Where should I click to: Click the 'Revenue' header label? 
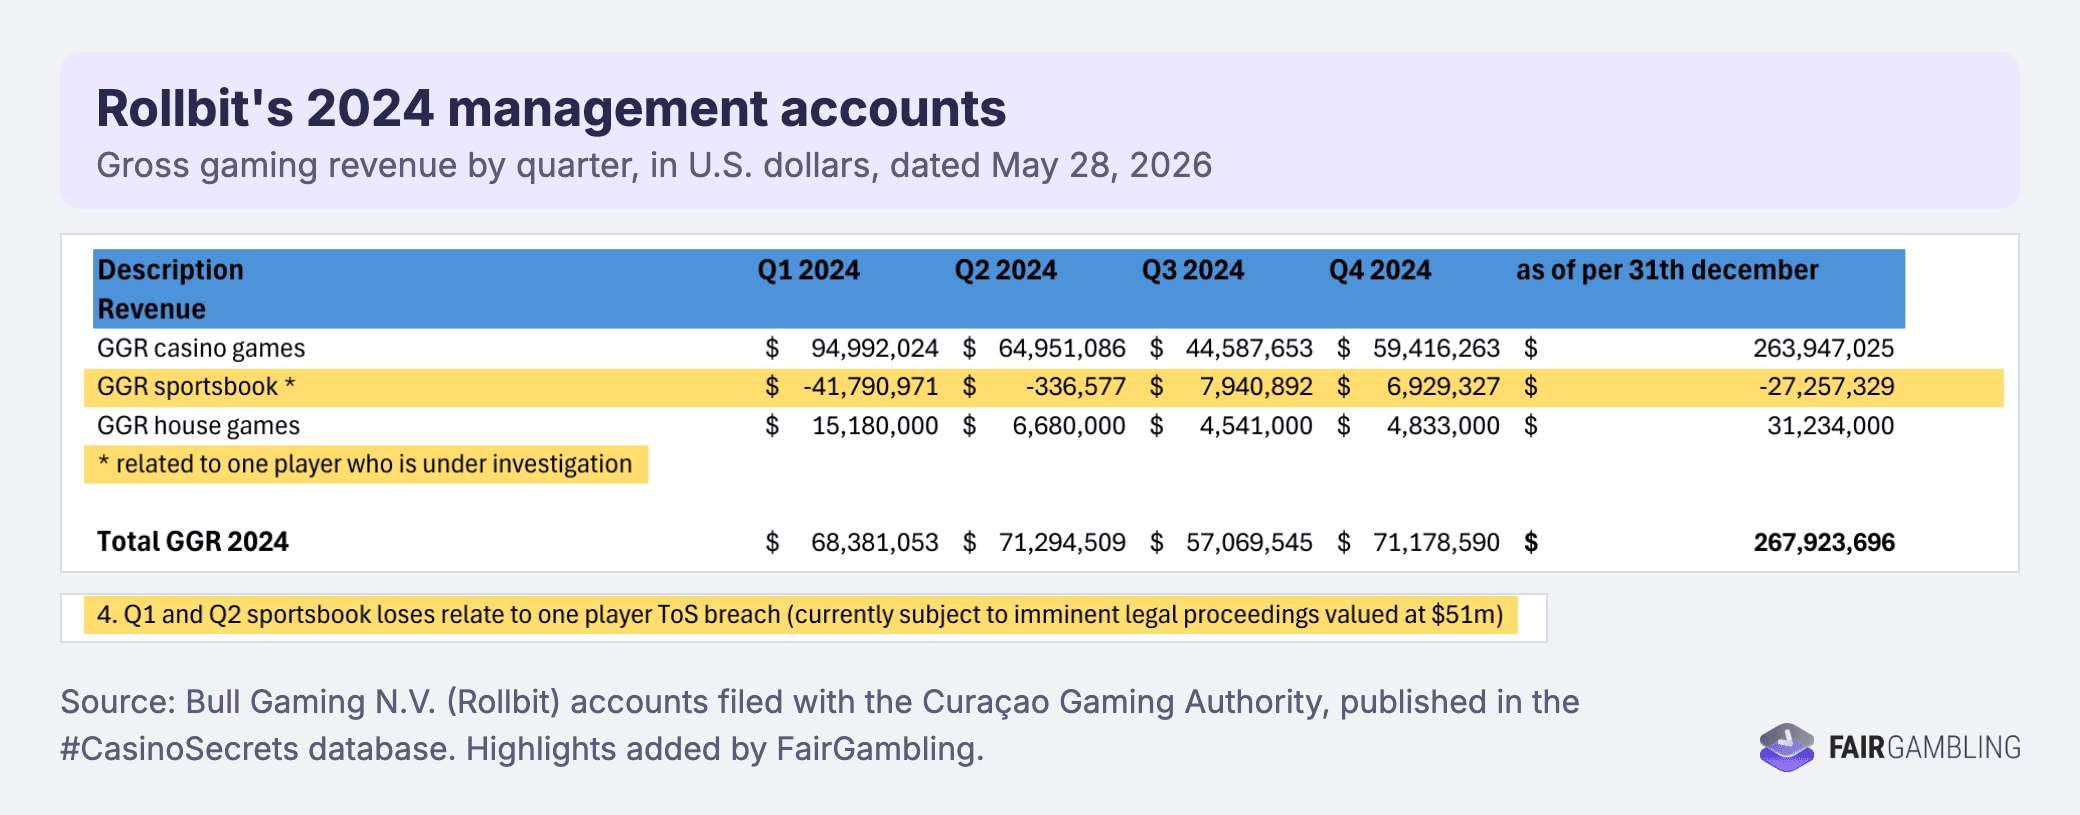[151, 309]
